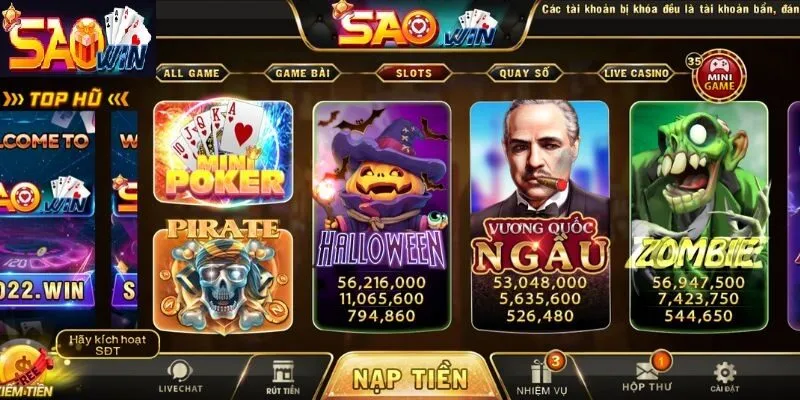Launch the Pirate slot game tile

pos(223,276)
